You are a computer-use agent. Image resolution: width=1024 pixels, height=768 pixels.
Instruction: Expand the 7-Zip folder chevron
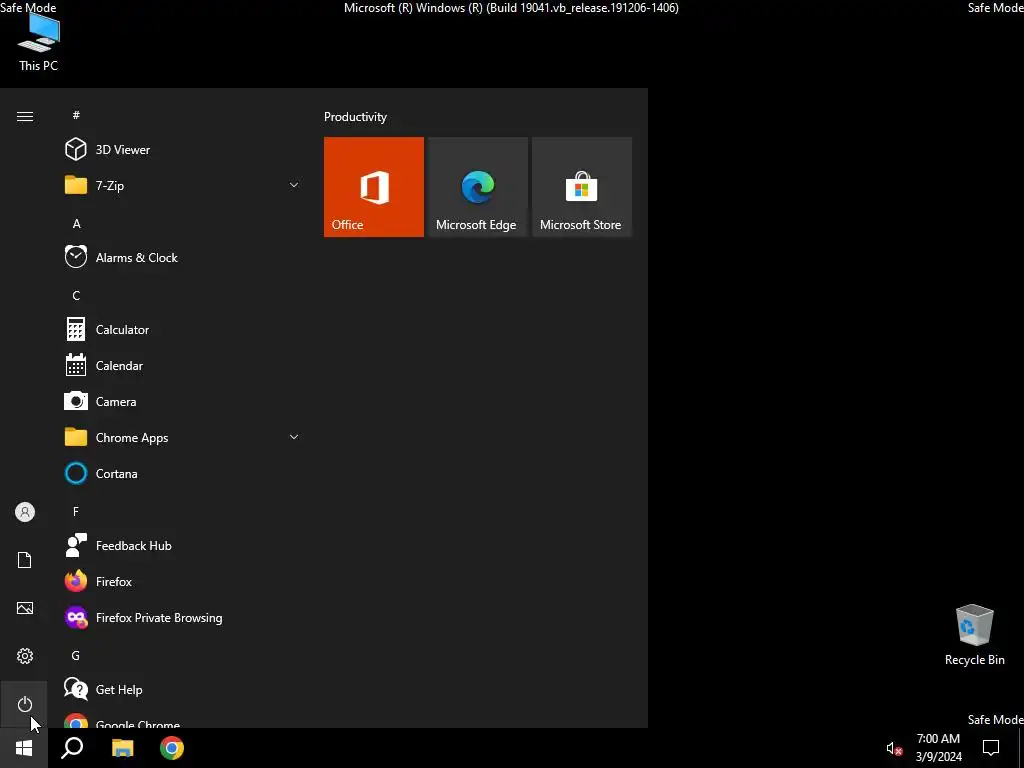pos(294,185)
